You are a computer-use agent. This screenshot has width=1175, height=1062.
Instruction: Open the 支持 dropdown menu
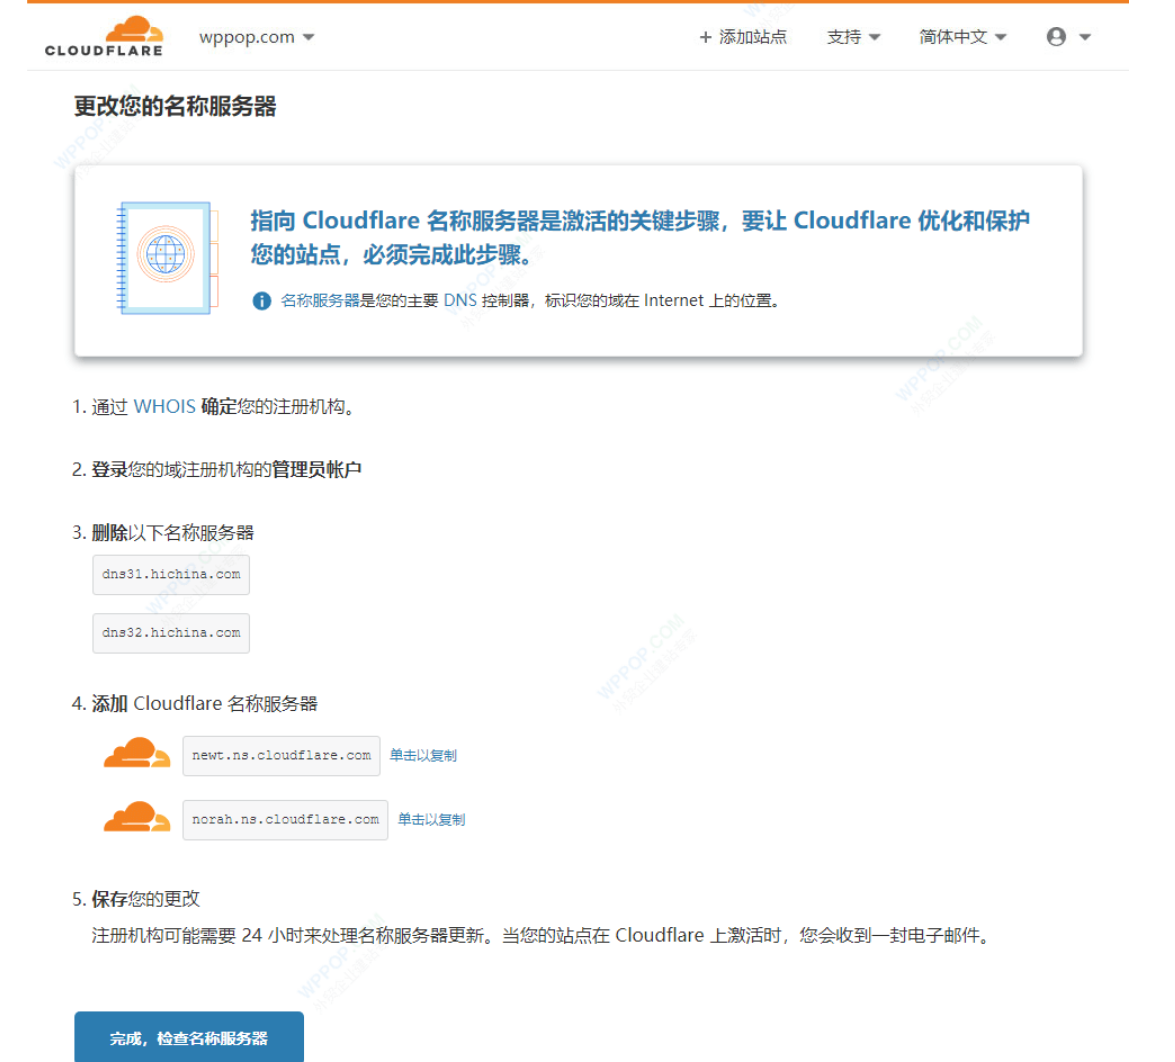pyautogui.click(x=853, y=37)
